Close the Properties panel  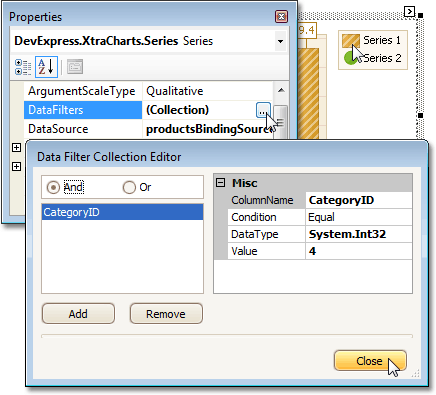pyautogui.click(x=282, y=16)
